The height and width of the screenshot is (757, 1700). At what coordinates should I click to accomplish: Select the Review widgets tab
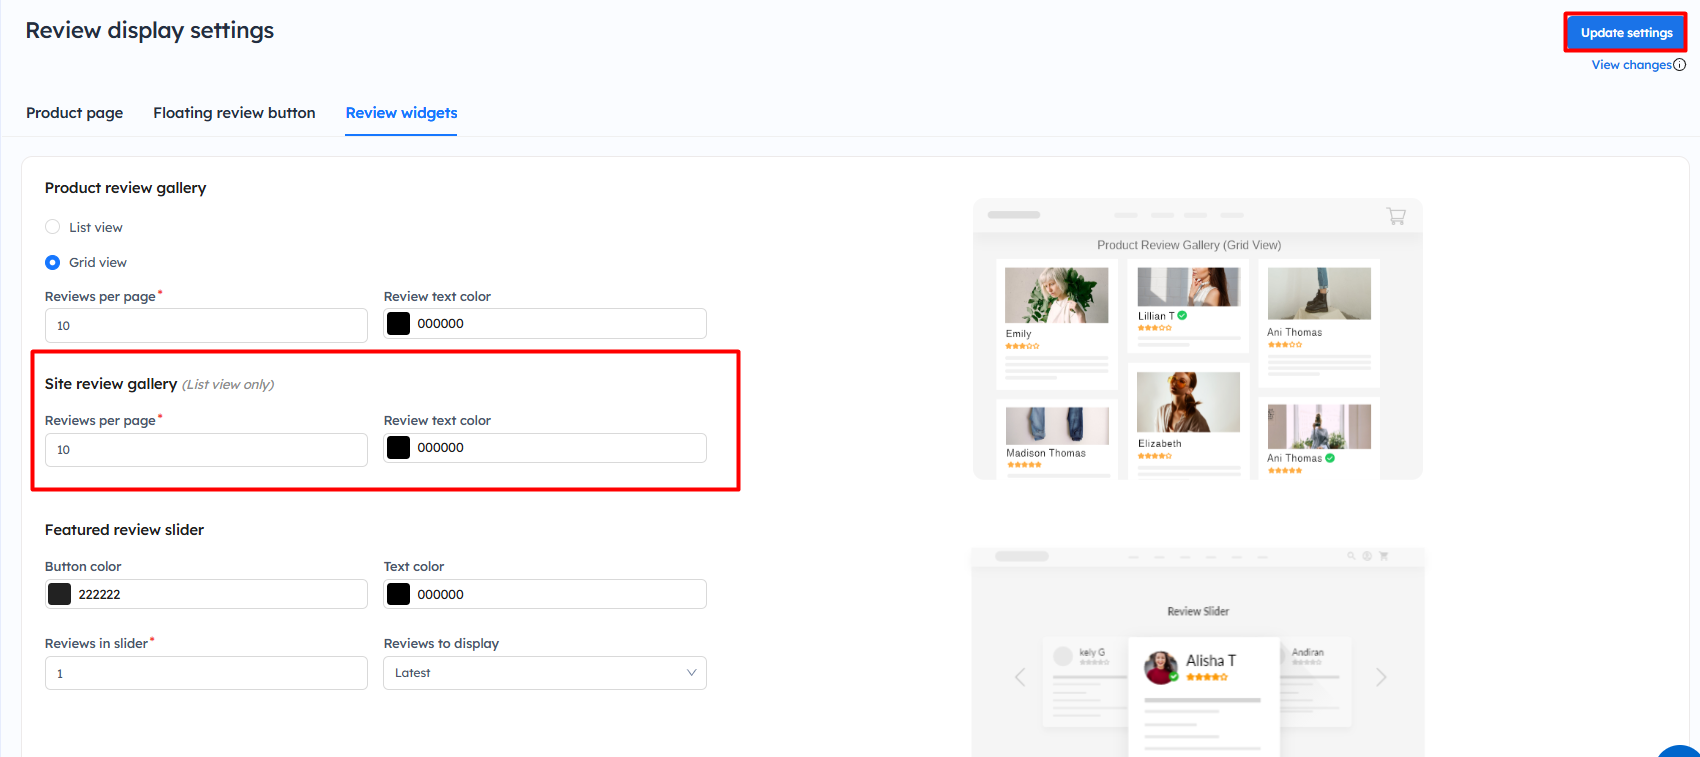(x=401, y=113)
